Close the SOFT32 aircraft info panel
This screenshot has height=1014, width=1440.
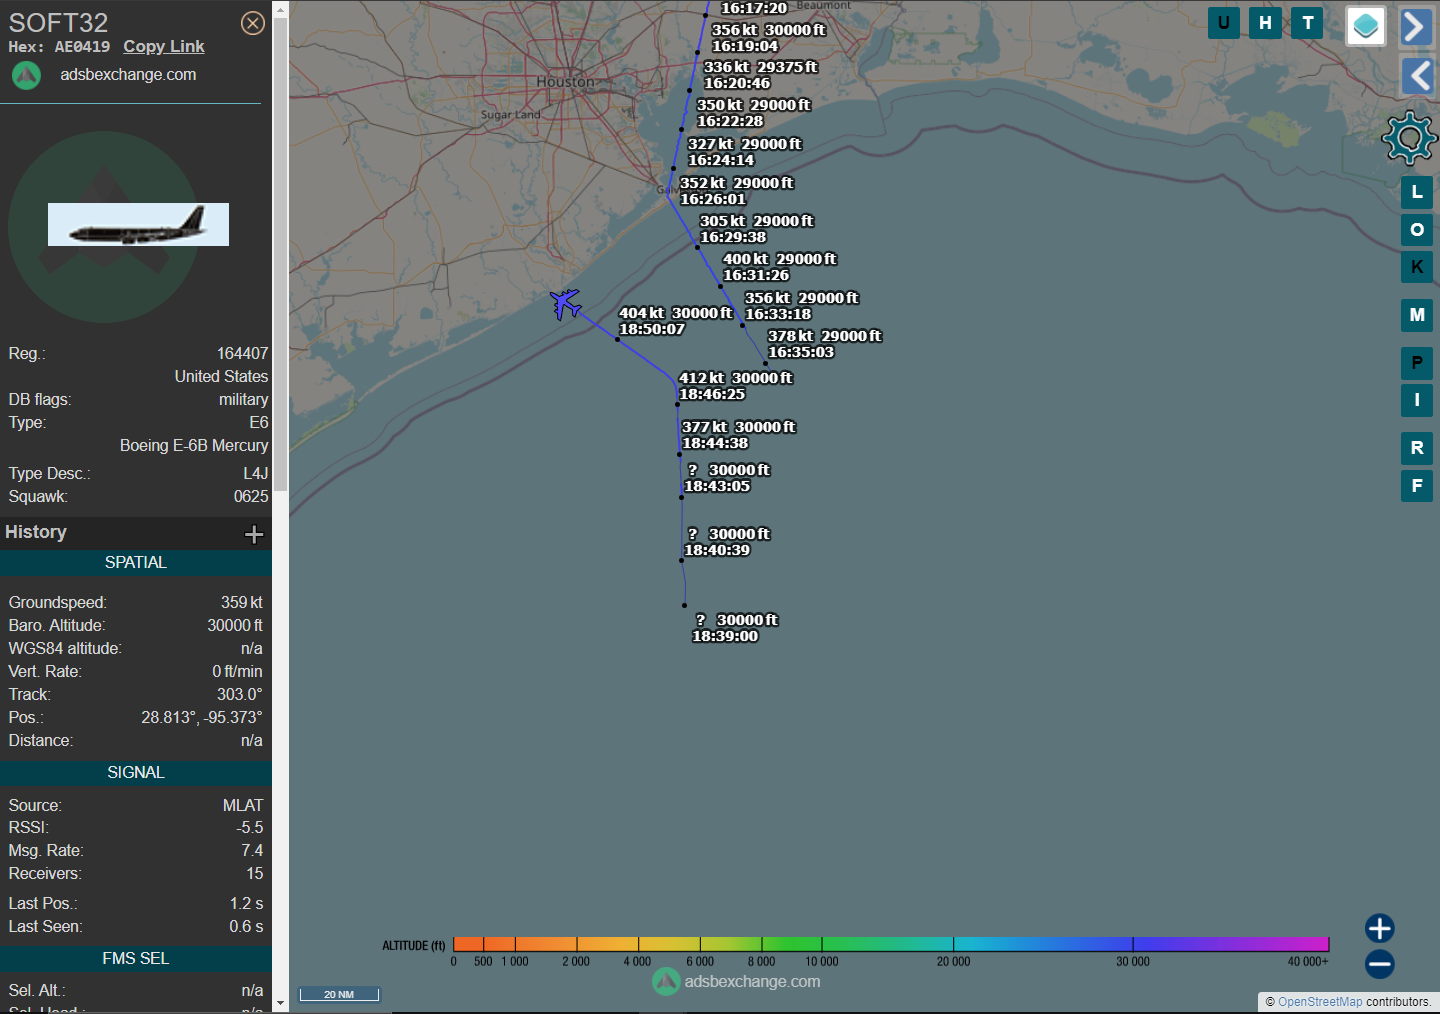tap(253, 23)
